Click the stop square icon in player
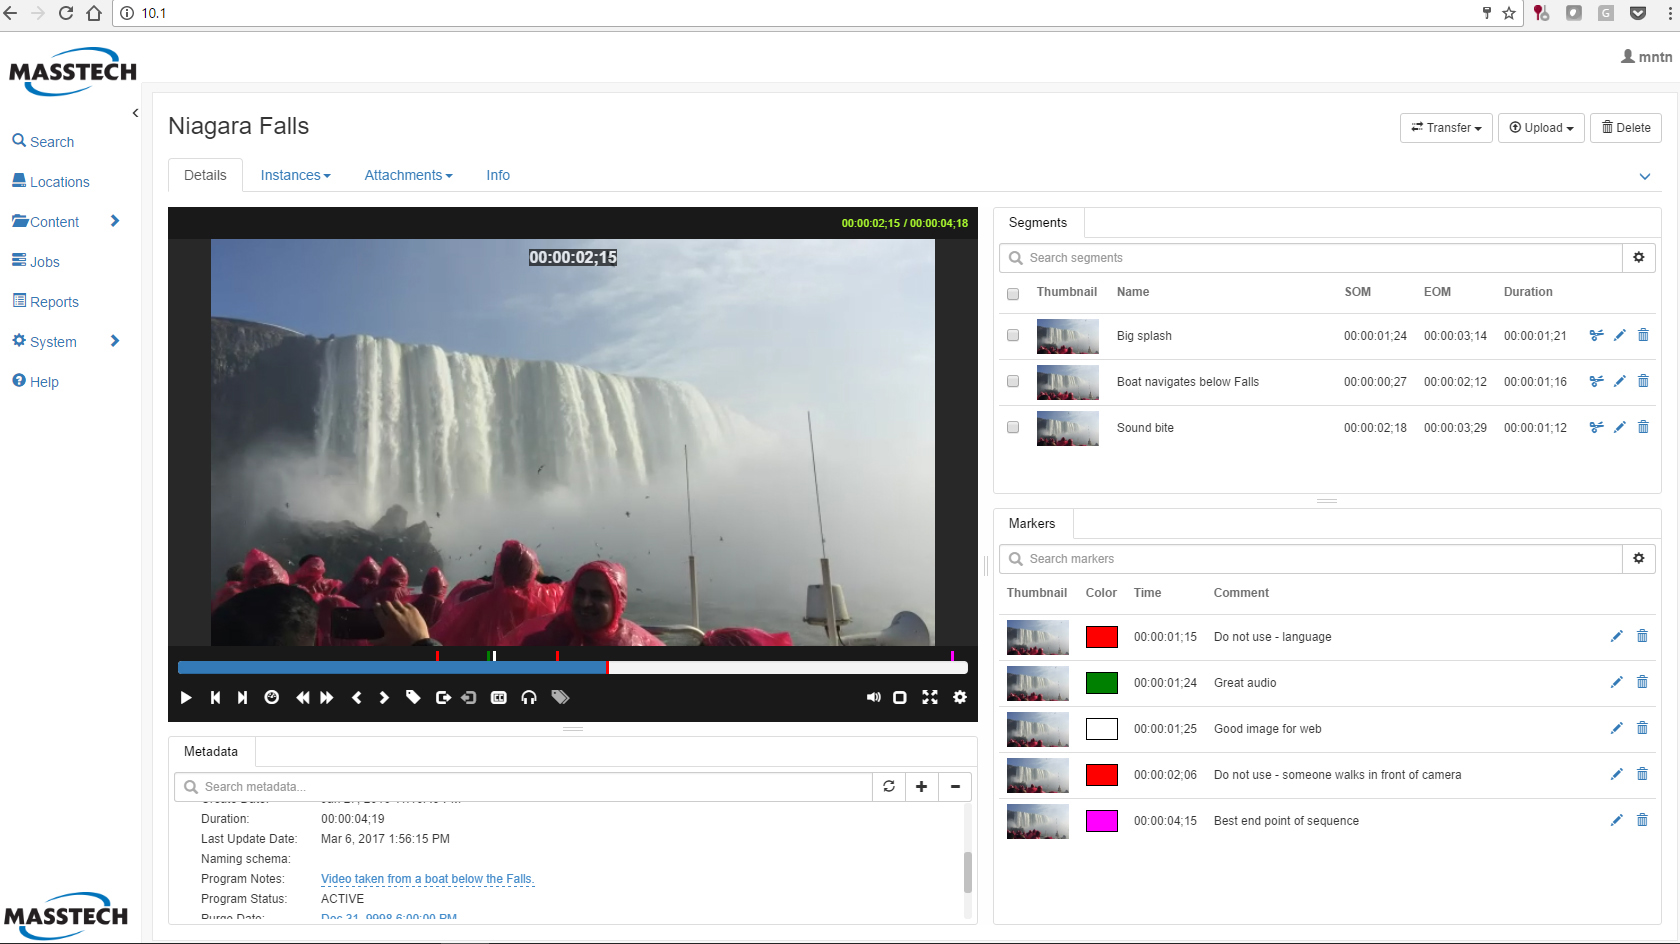This screenshot has height=944, width=1680. tap(900, 697)
